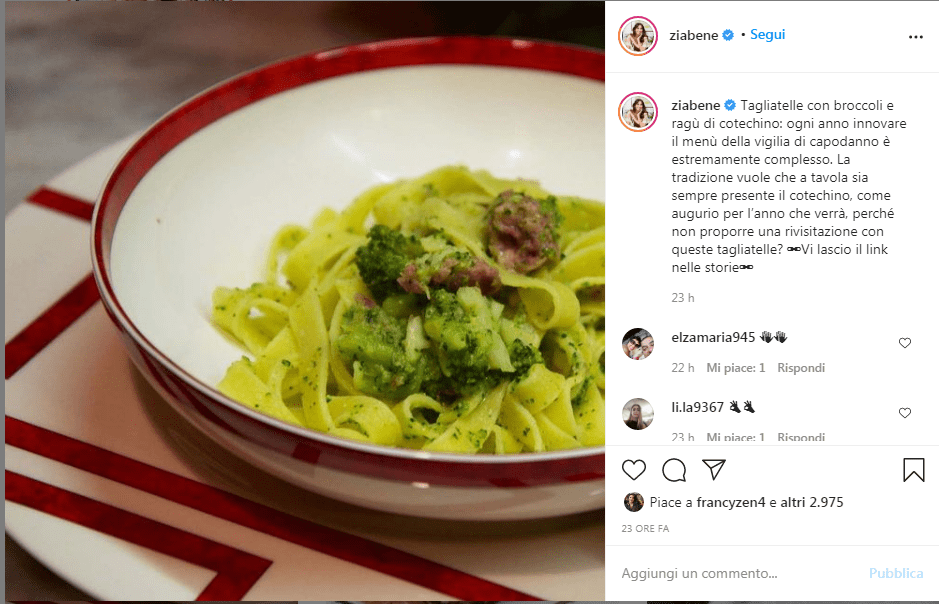Follow ziabene with the Segui link
Screen dimensions: 939x604
pos(767,35)
